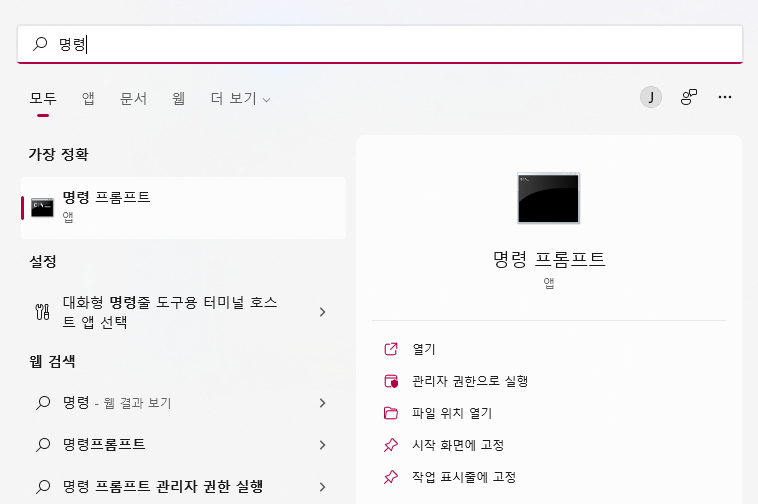
Task: Click the 시작 화면에 고정 pin icon
Action: coord(391,445)
